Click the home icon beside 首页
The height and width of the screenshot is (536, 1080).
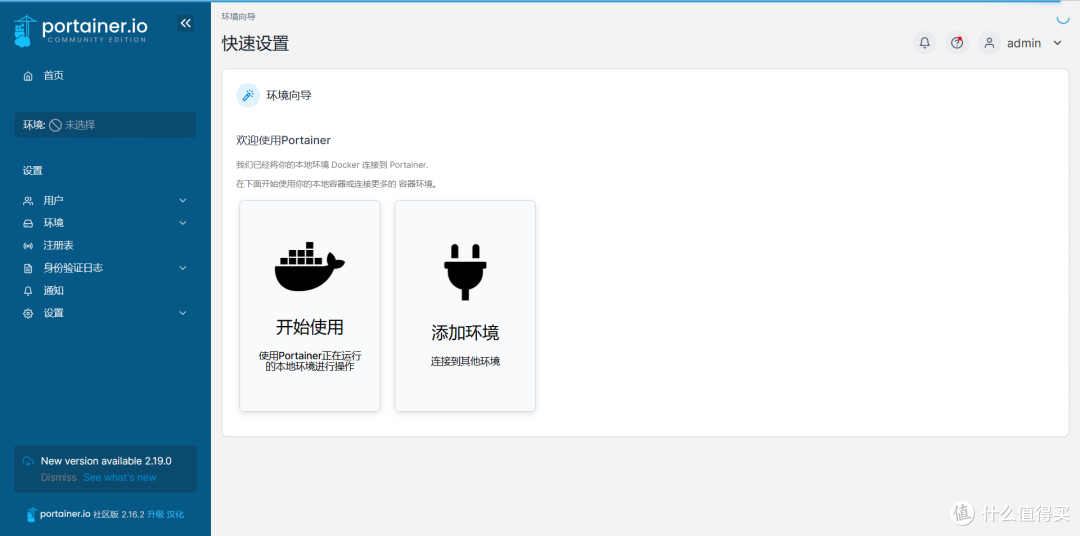(28, 76)
